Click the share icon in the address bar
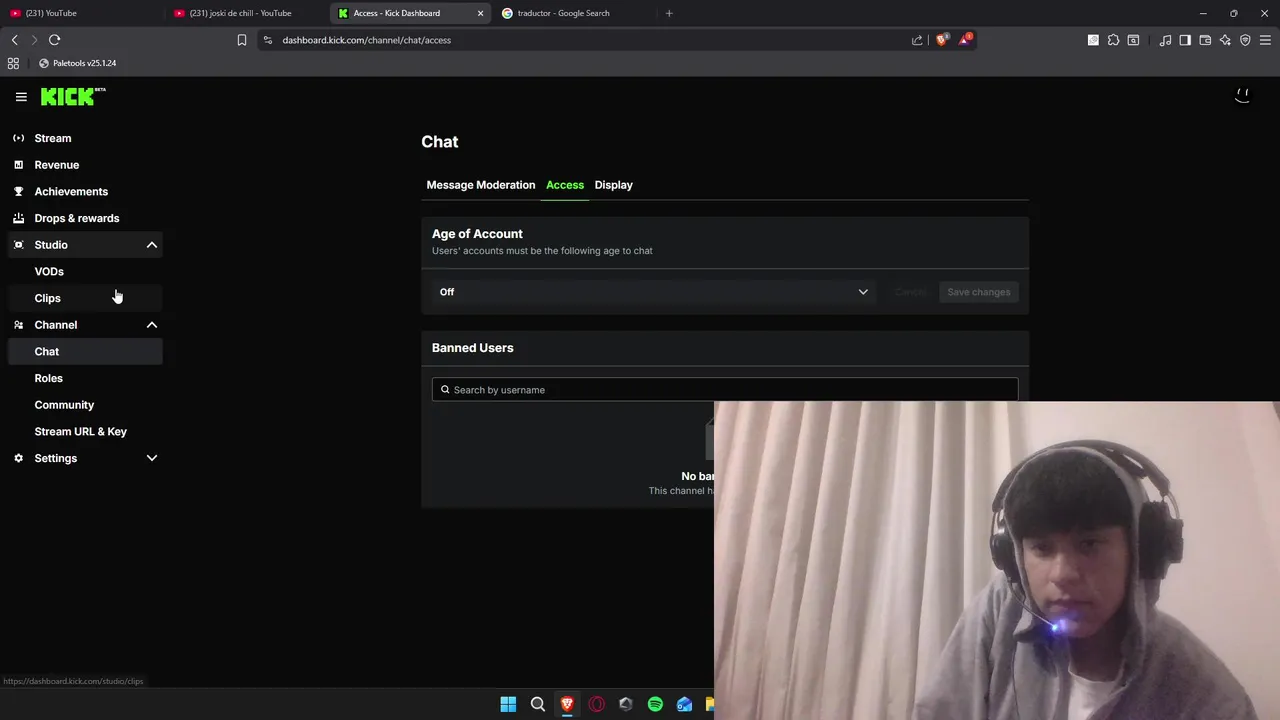 (x=917, y=40)
